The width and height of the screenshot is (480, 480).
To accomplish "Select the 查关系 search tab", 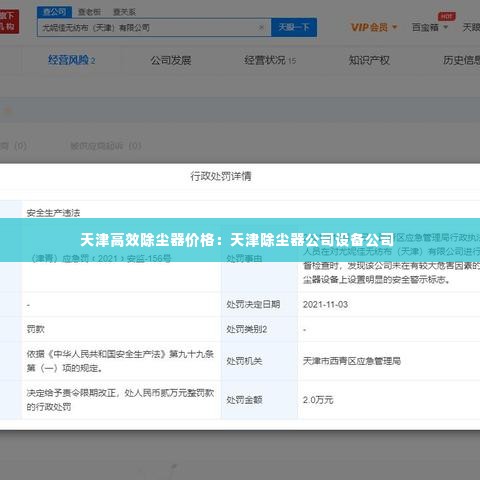I will click(x=124, y=12).
